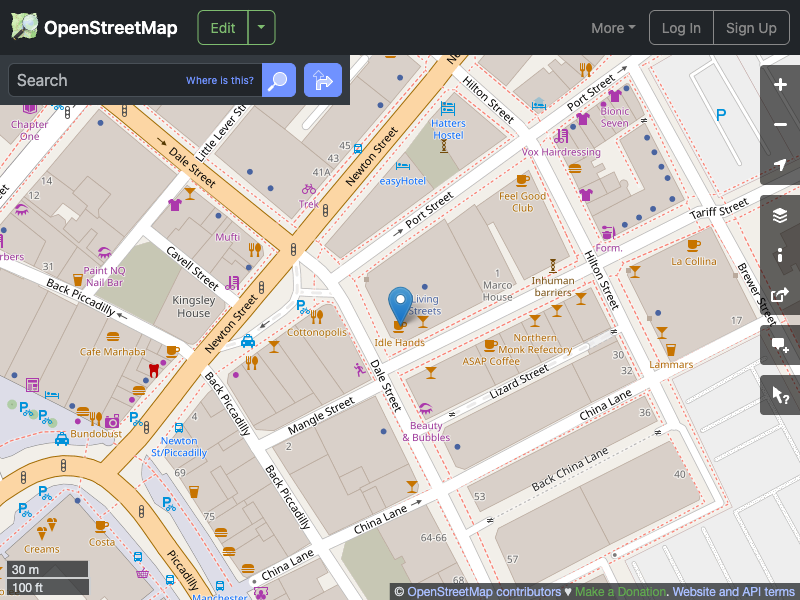
Task: Click inside the Search input field
Action: (x=120, y=80)
